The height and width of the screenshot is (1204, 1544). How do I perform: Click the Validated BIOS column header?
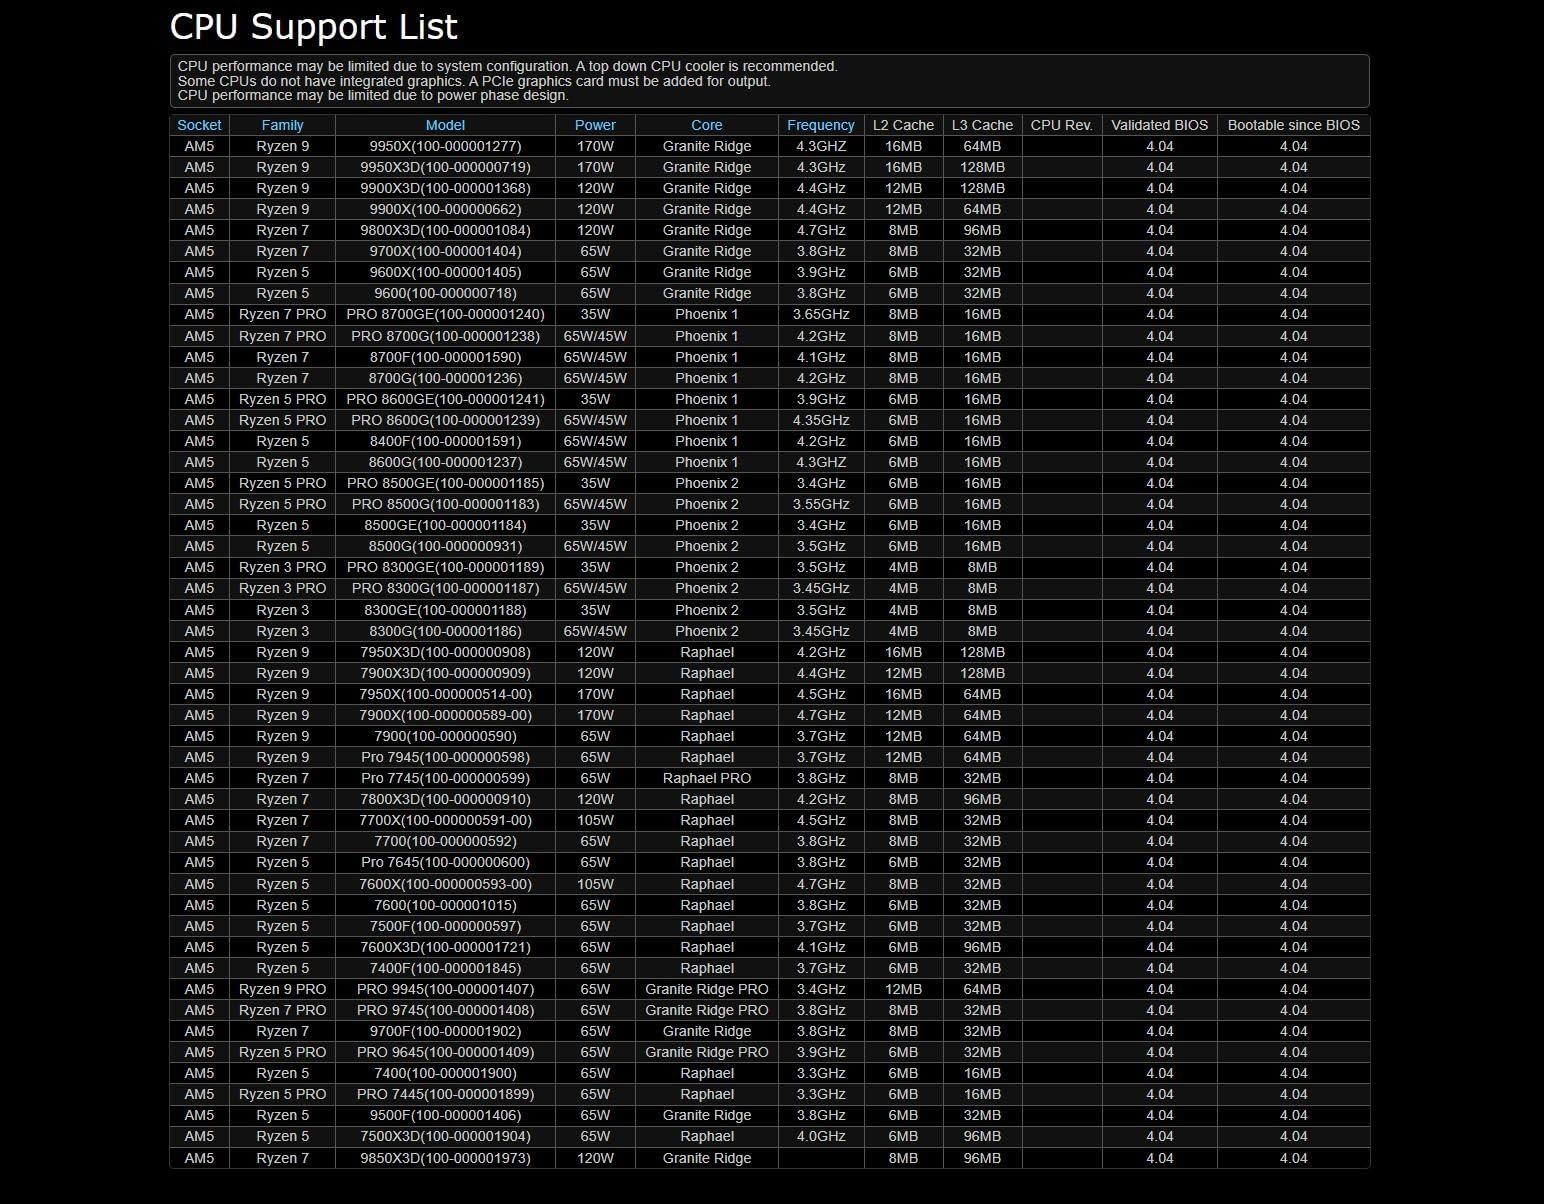tap(1159, 125)
